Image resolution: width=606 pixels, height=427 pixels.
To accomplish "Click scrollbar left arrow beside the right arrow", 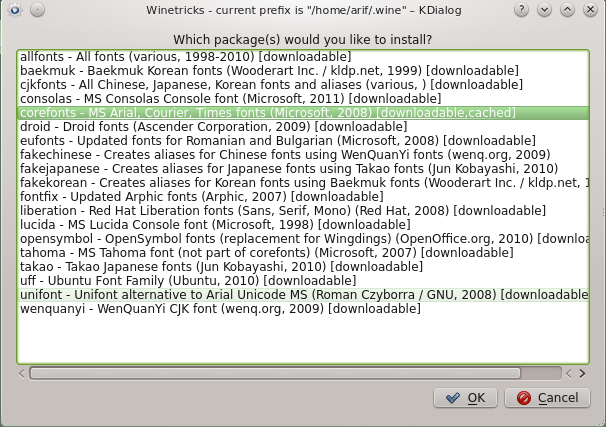I will pyautogui.click(x=569, y=374).
